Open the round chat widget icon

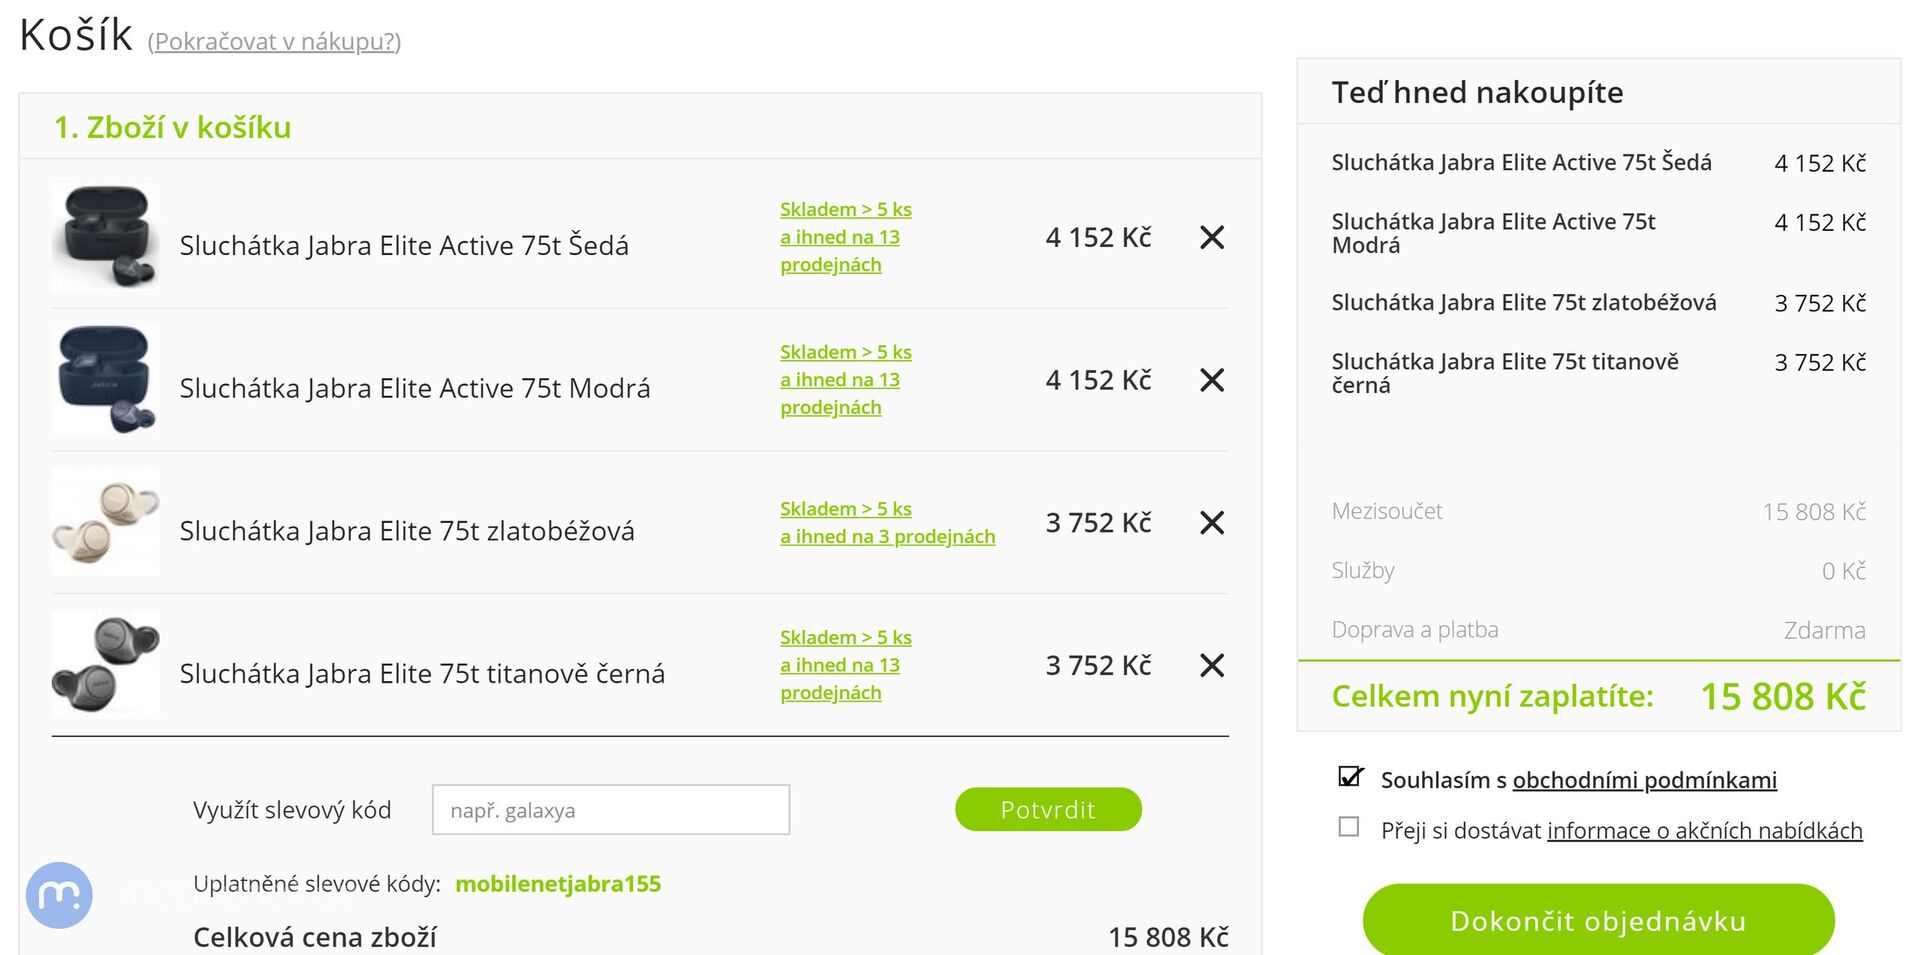(59, 895)
